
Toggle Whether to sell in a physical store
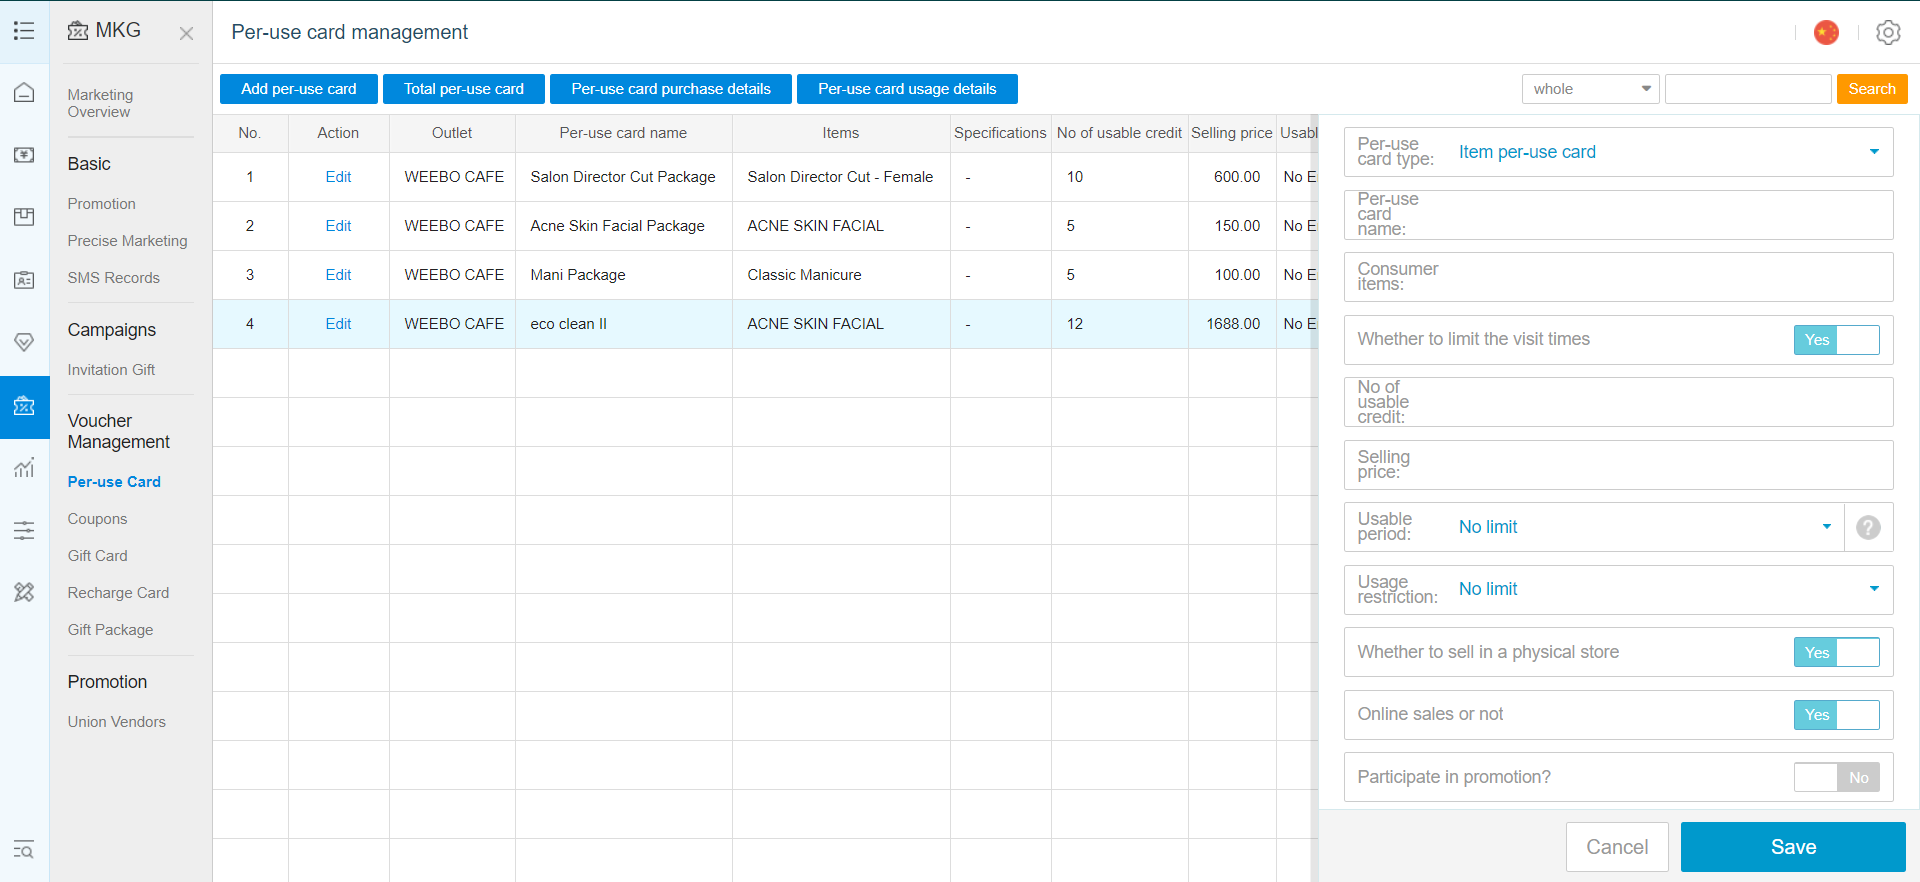(1836, 653)
